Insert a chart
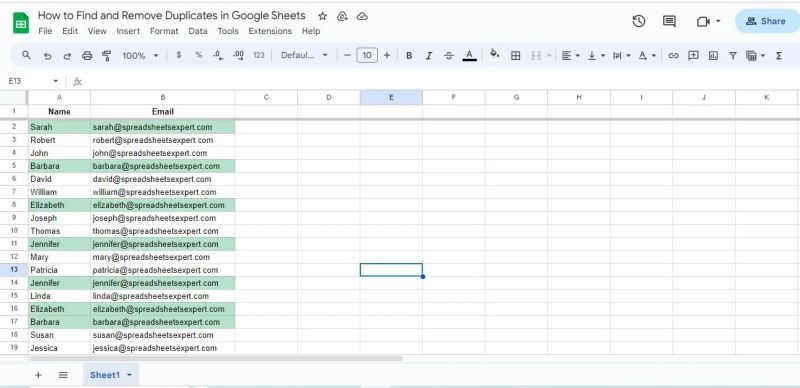The width and height of the screenshot is (800, 388). coord(713,56)
